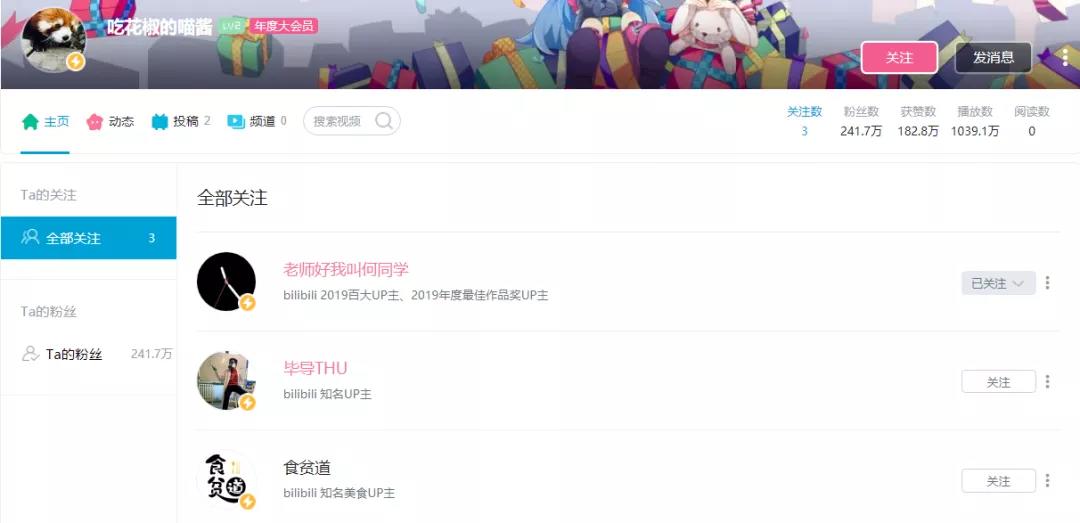Open more options for 食贫道
Viewport: 1080px width, 523px height.
(x=1048, y=480)
